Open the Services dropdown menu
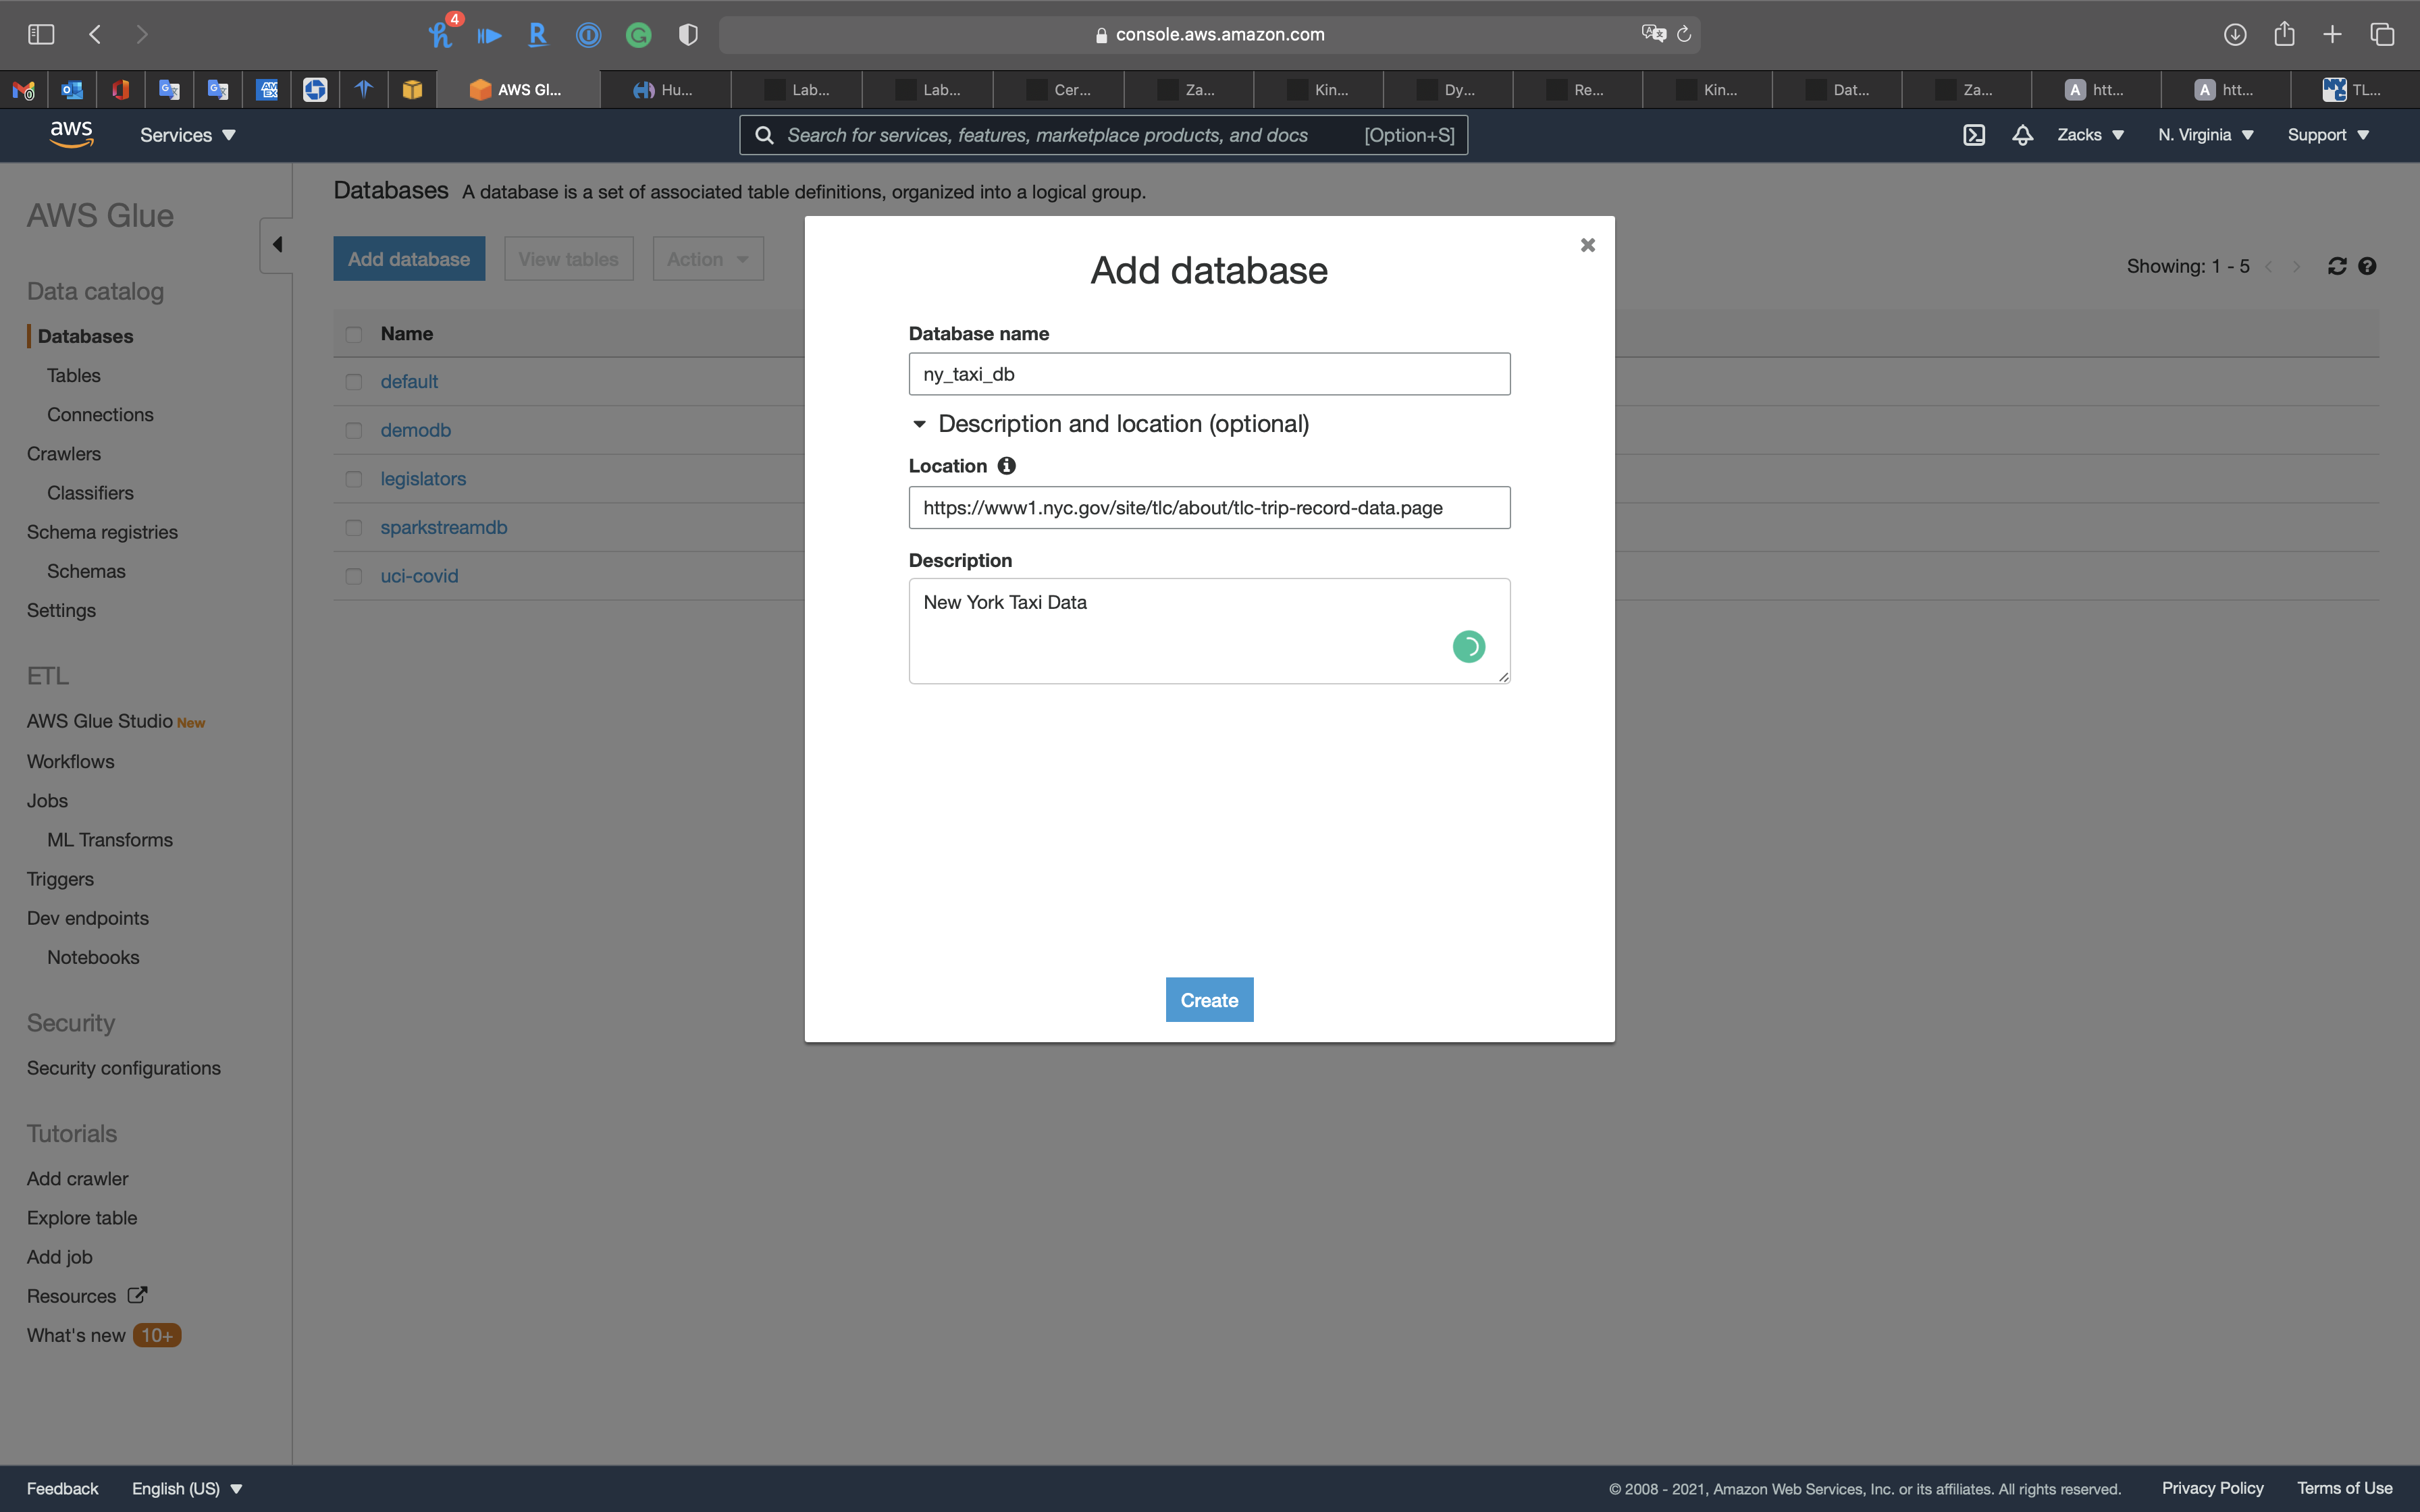The width and height of the screenshot is (2420, 1512). [x=187, y=135]
